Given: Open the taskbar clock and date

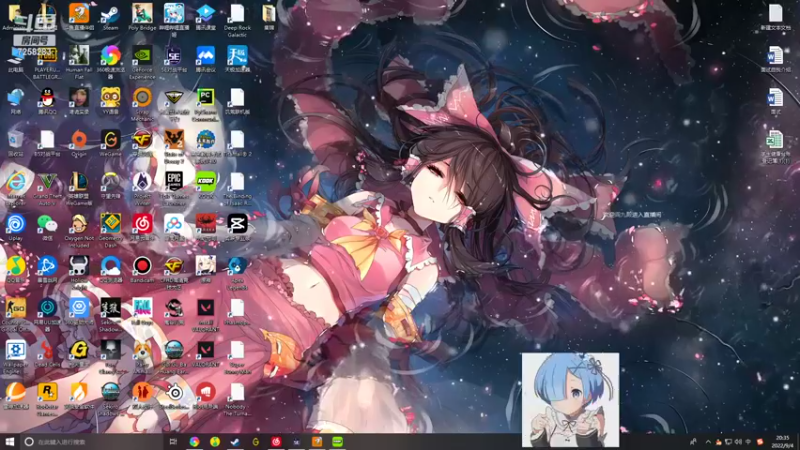Looking at the screenshot, I should [782, 442].
